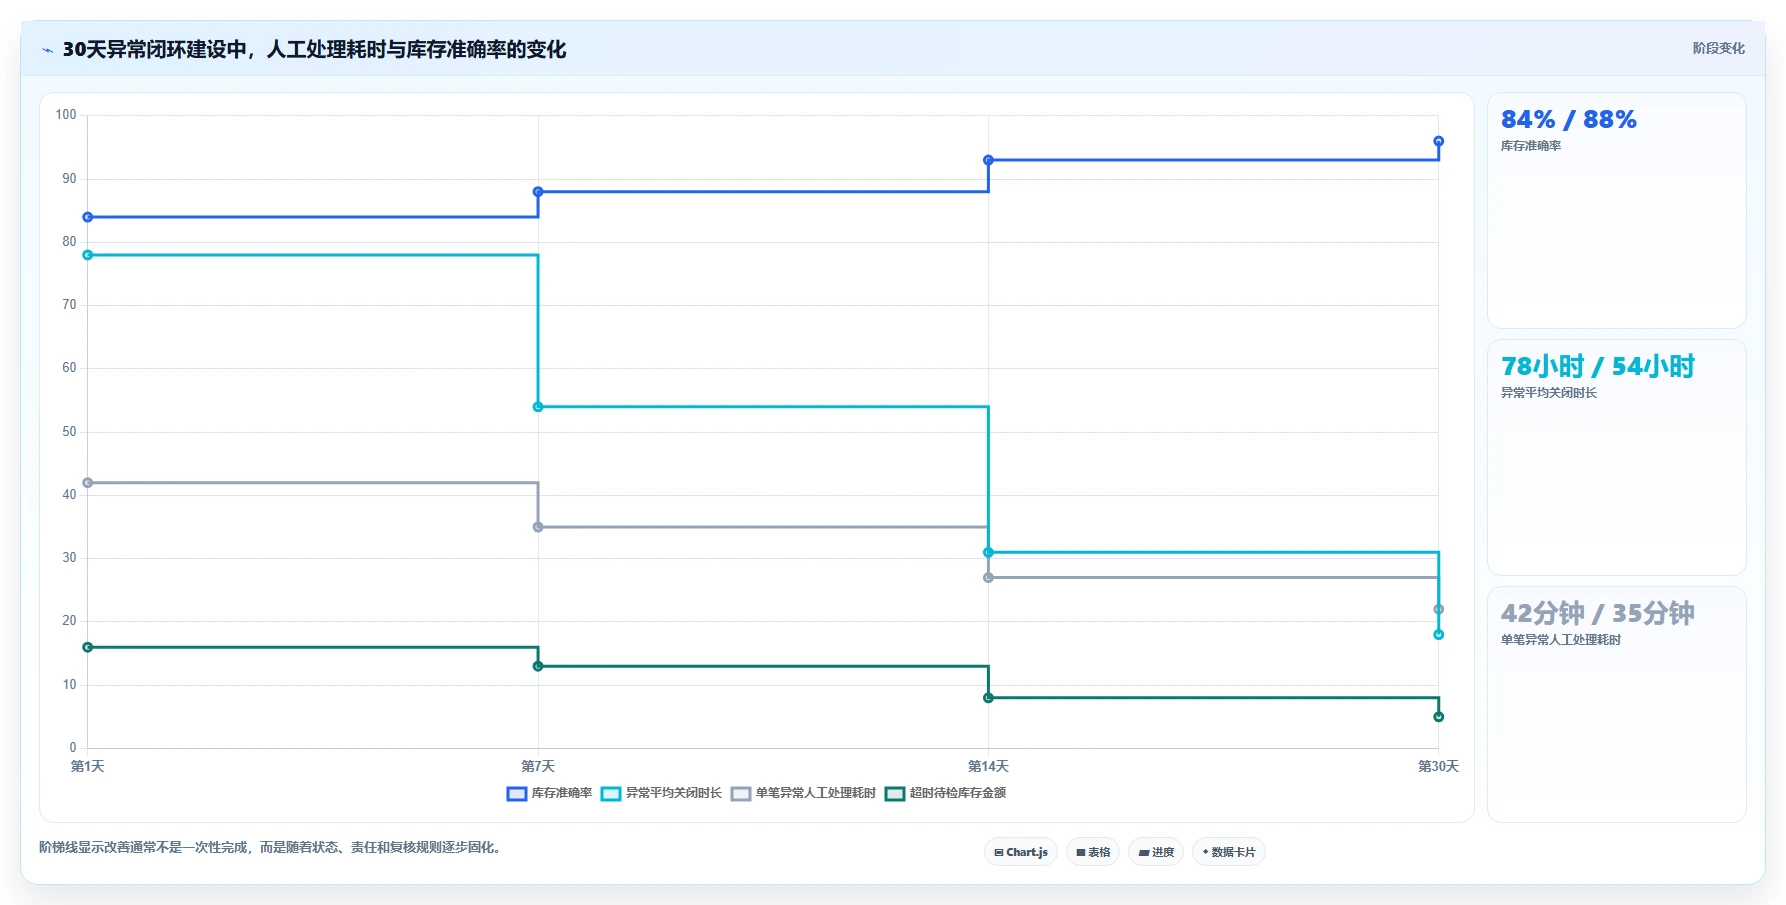The height and width of the screenshot is (905, 1786).
Task: Click the footer note starting with 阶梯线显示改善
Action: click(272, 848)
